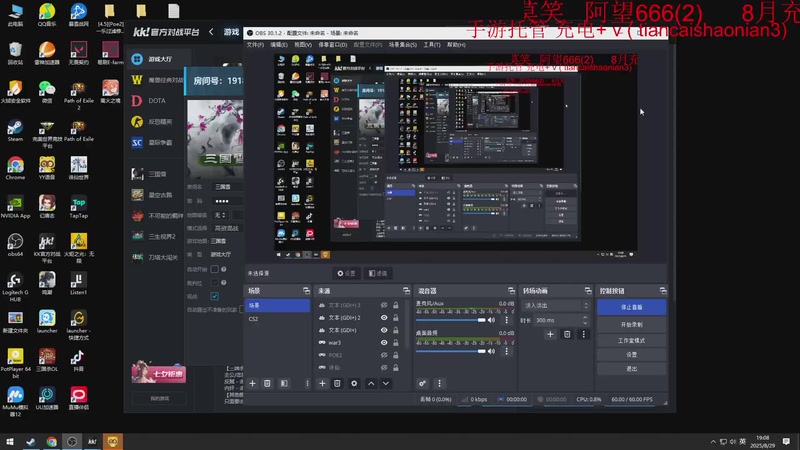Open OBS 文件(F) menu
800x450 pixels.
[255, 45]
